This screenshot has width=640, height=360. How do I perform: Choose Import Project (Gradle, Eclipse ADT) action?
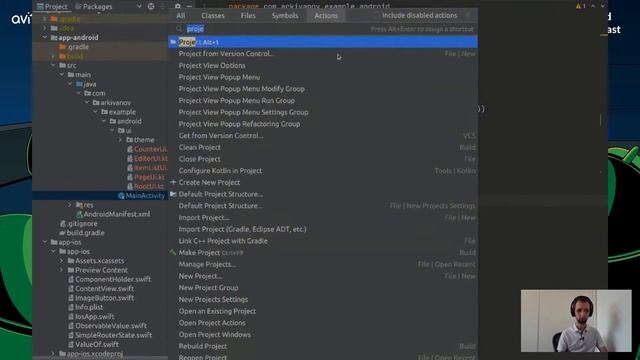[x=323, y=229]
